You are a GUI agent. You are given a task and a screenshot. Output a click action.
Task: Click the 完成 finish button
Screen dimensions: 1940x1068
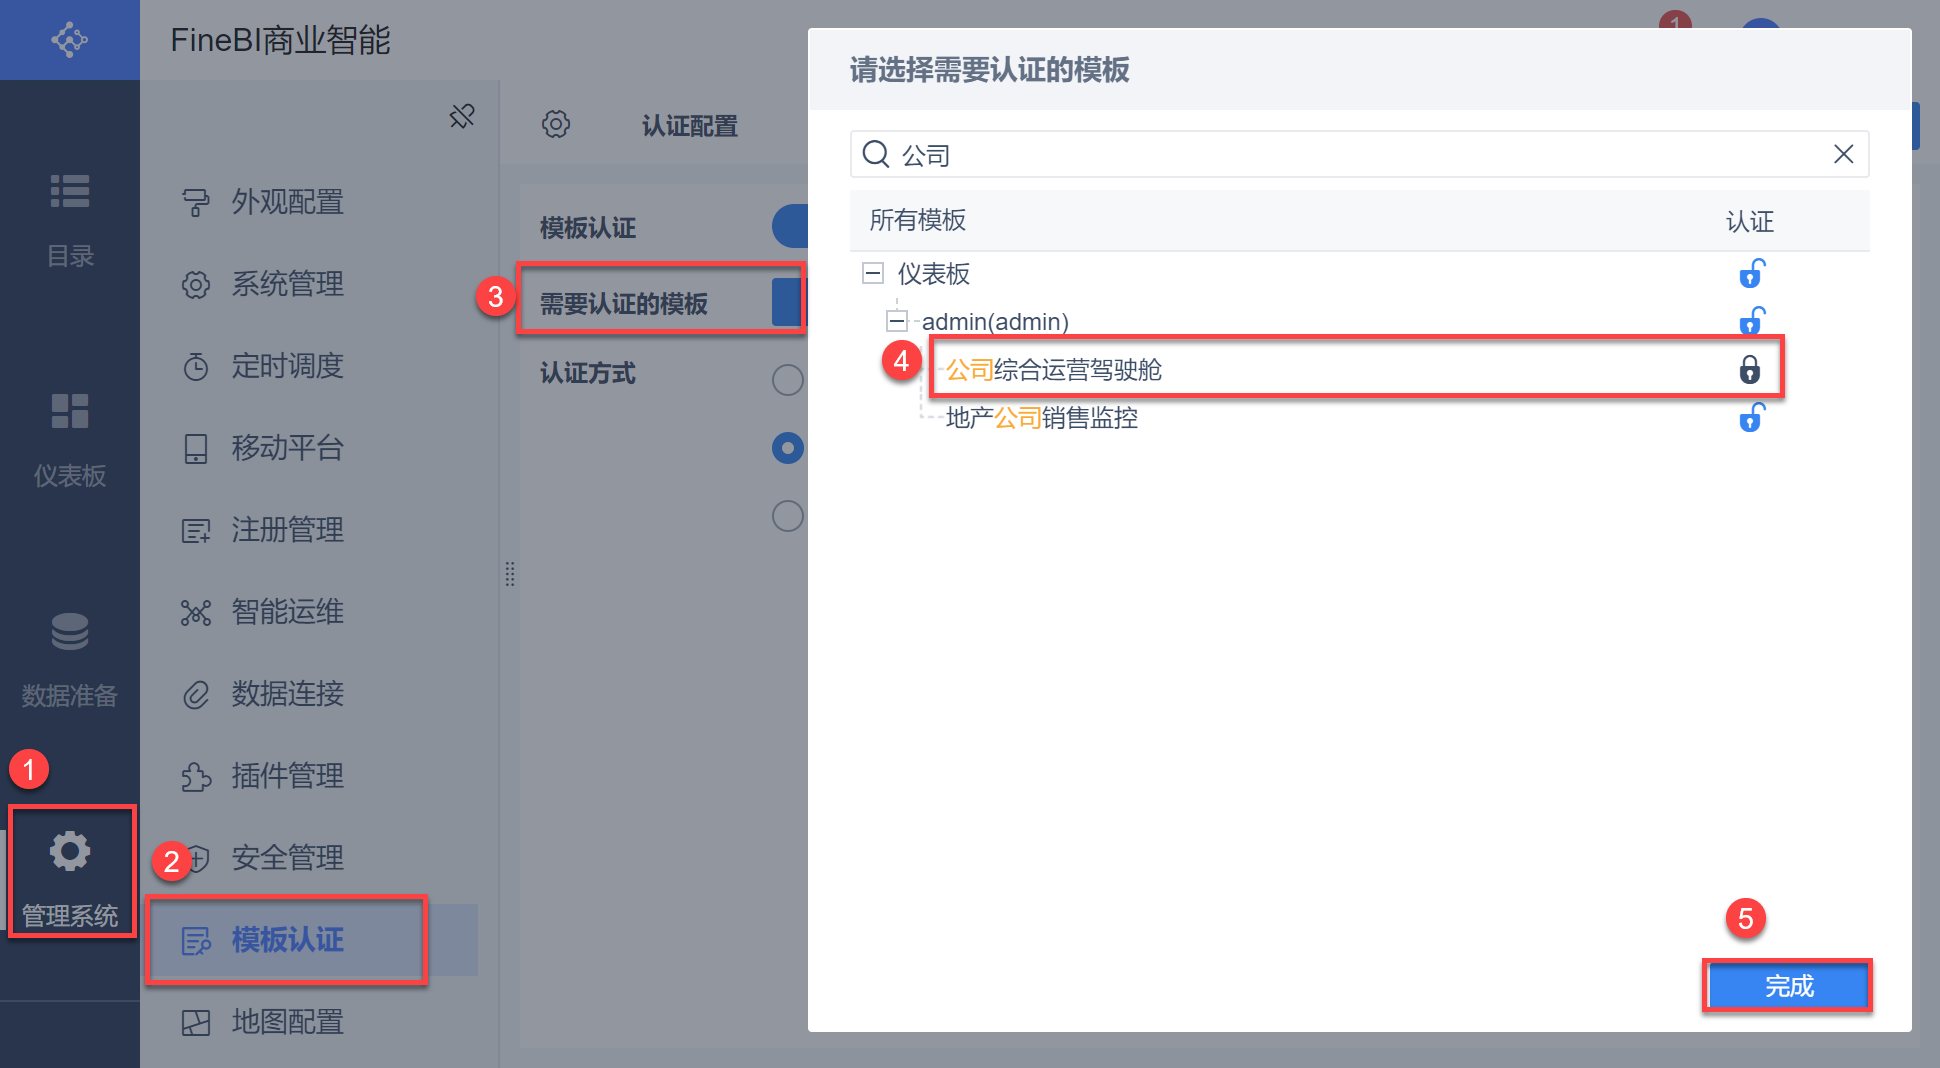click(x=1788, y=986)
